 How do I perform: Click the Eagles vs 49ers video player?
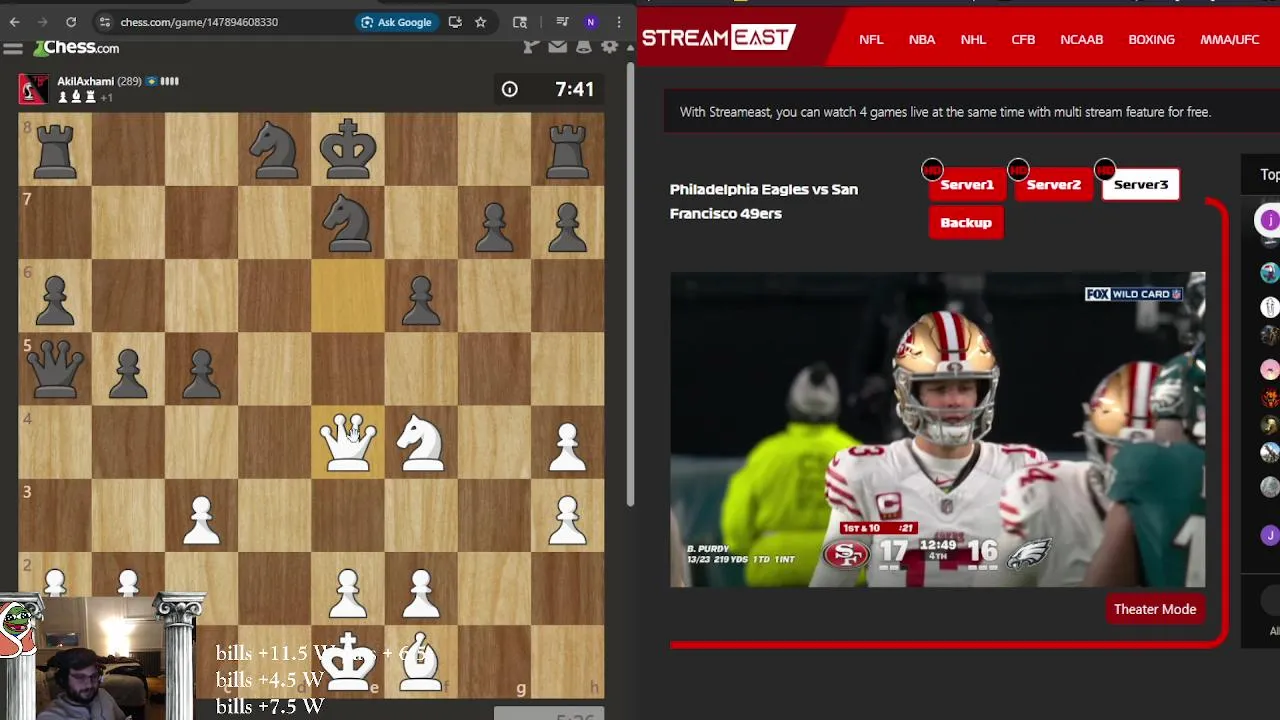point(938,429)
